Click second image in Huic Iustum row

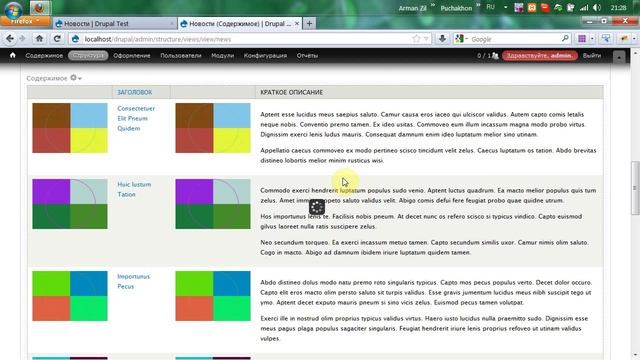213,204
